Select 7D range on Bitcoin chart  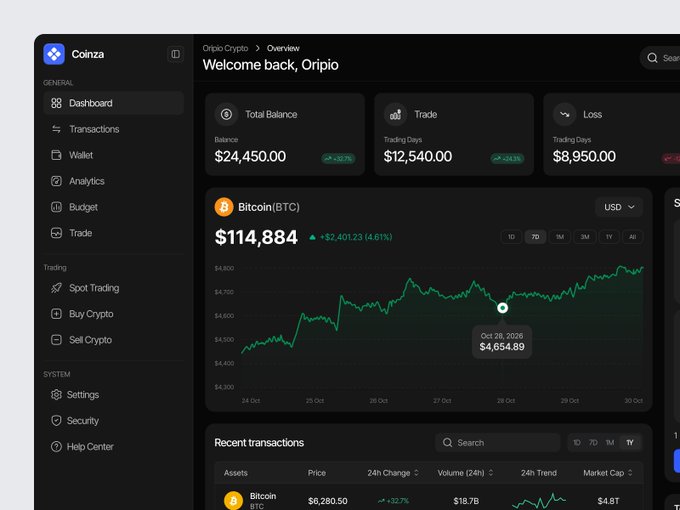click(536, 237)
